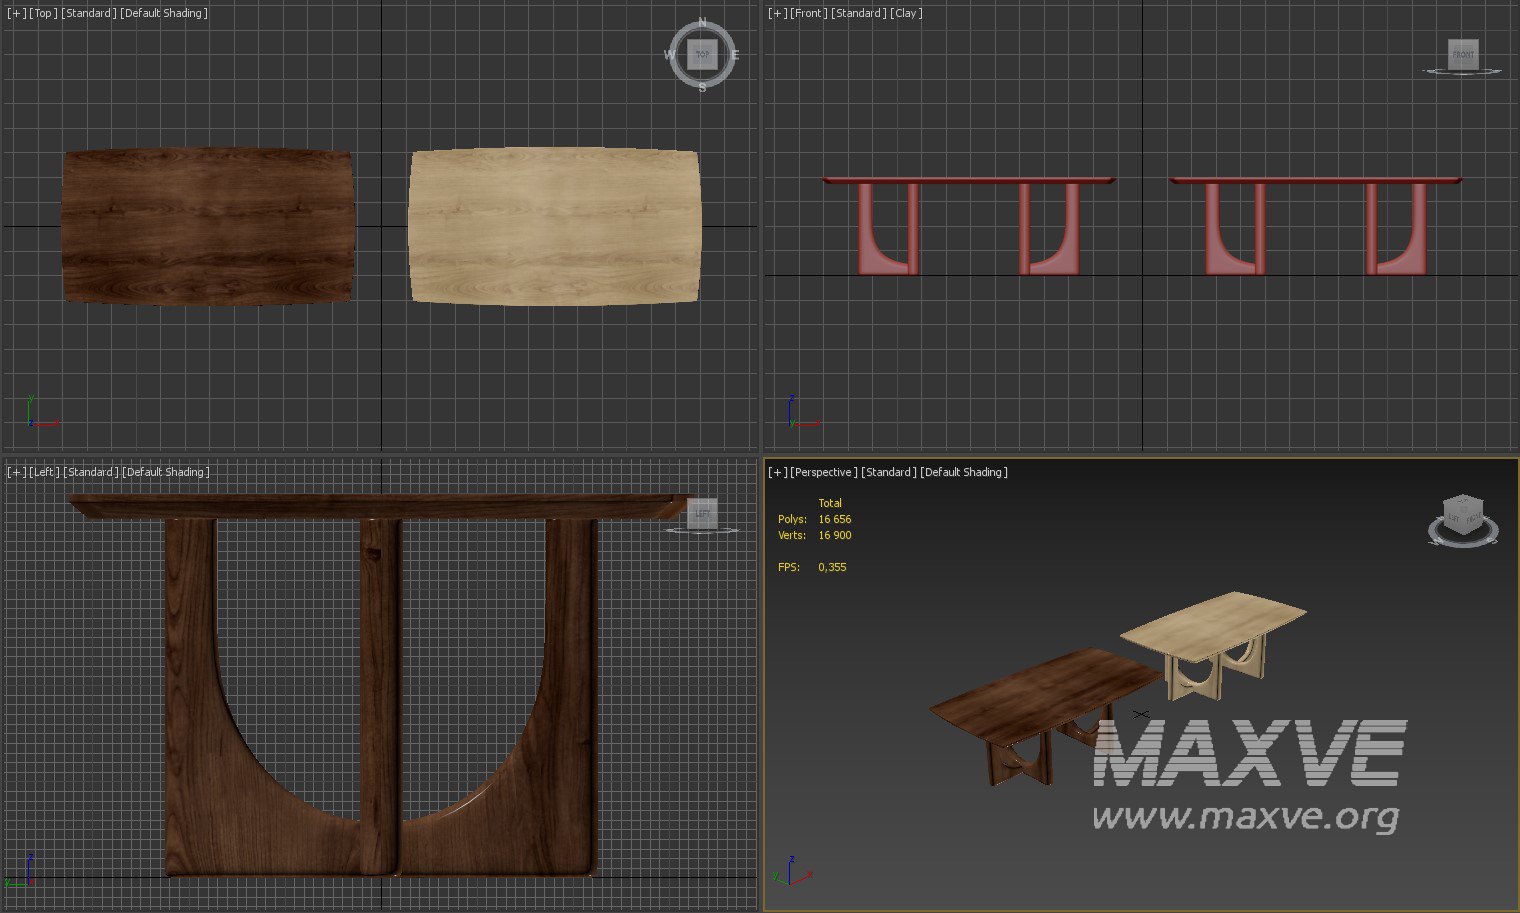Click the N compass direction on the ViewCube
This screenshot has height=913, width=1520.
(702, 22)
